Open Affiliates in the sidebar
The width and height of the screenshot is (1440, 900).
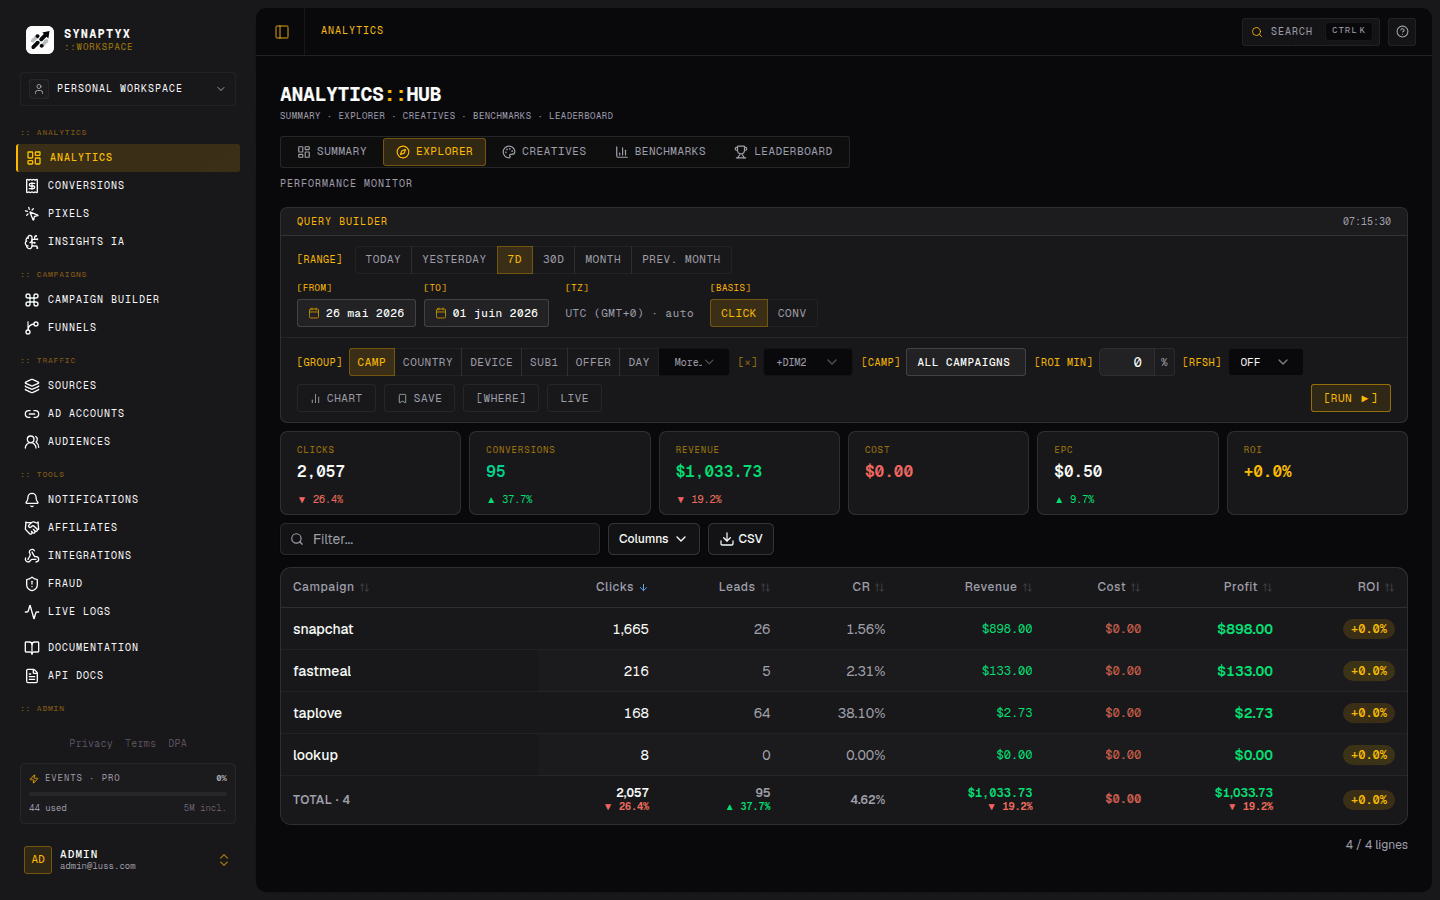[128, 528]
